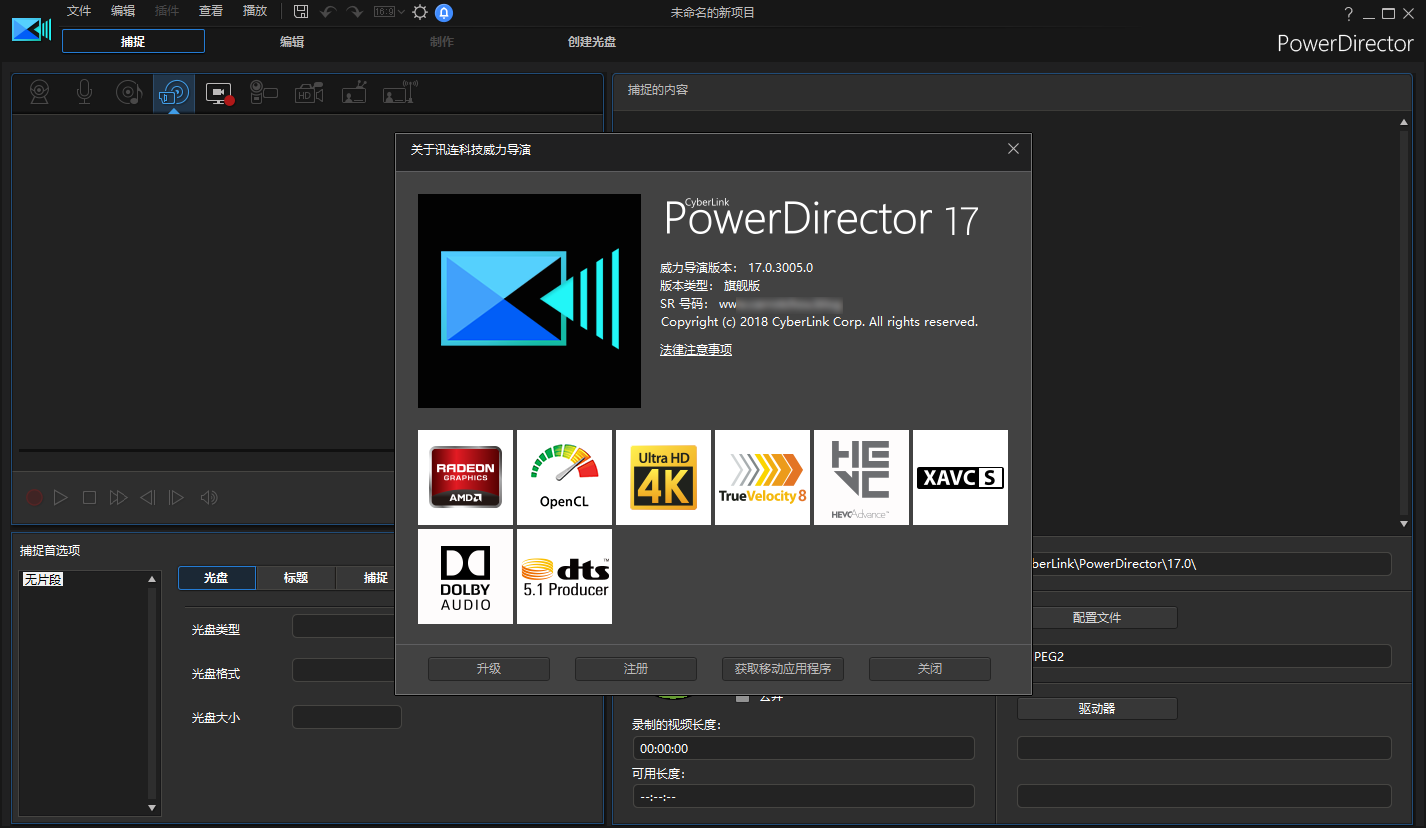Click the OpenCL logo tile

[564, 477]
